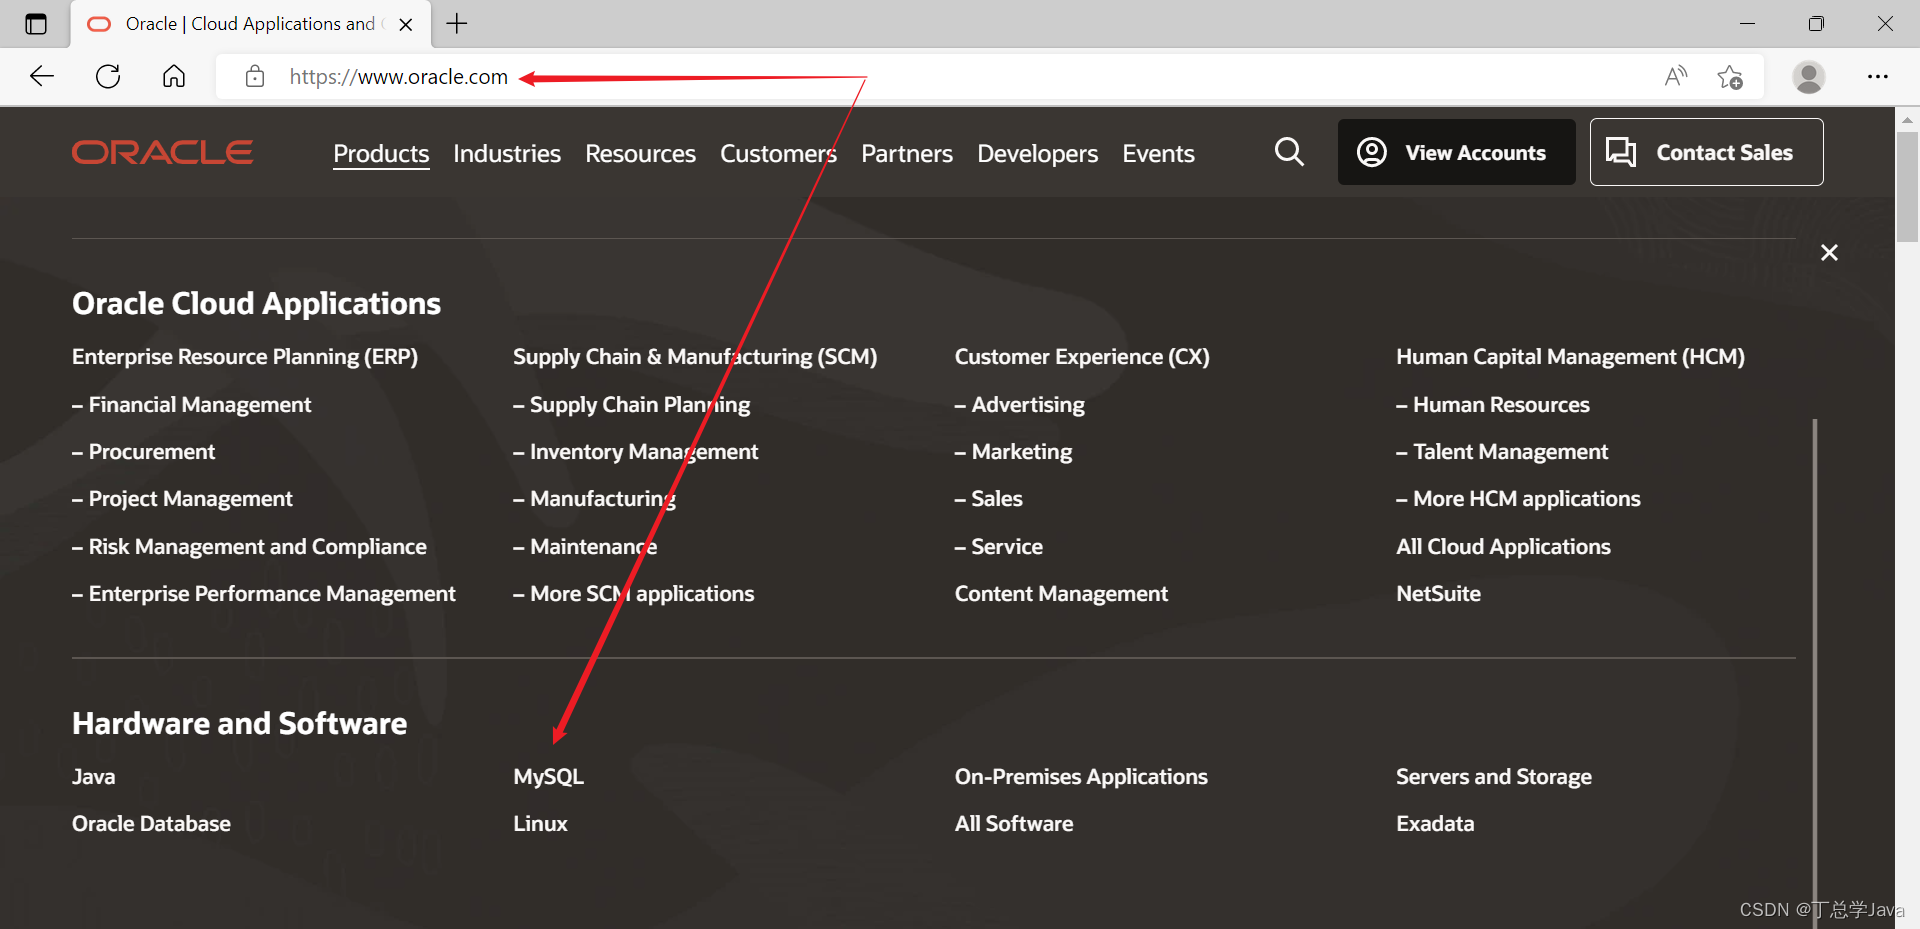Open the Oracle Database link

151,824
